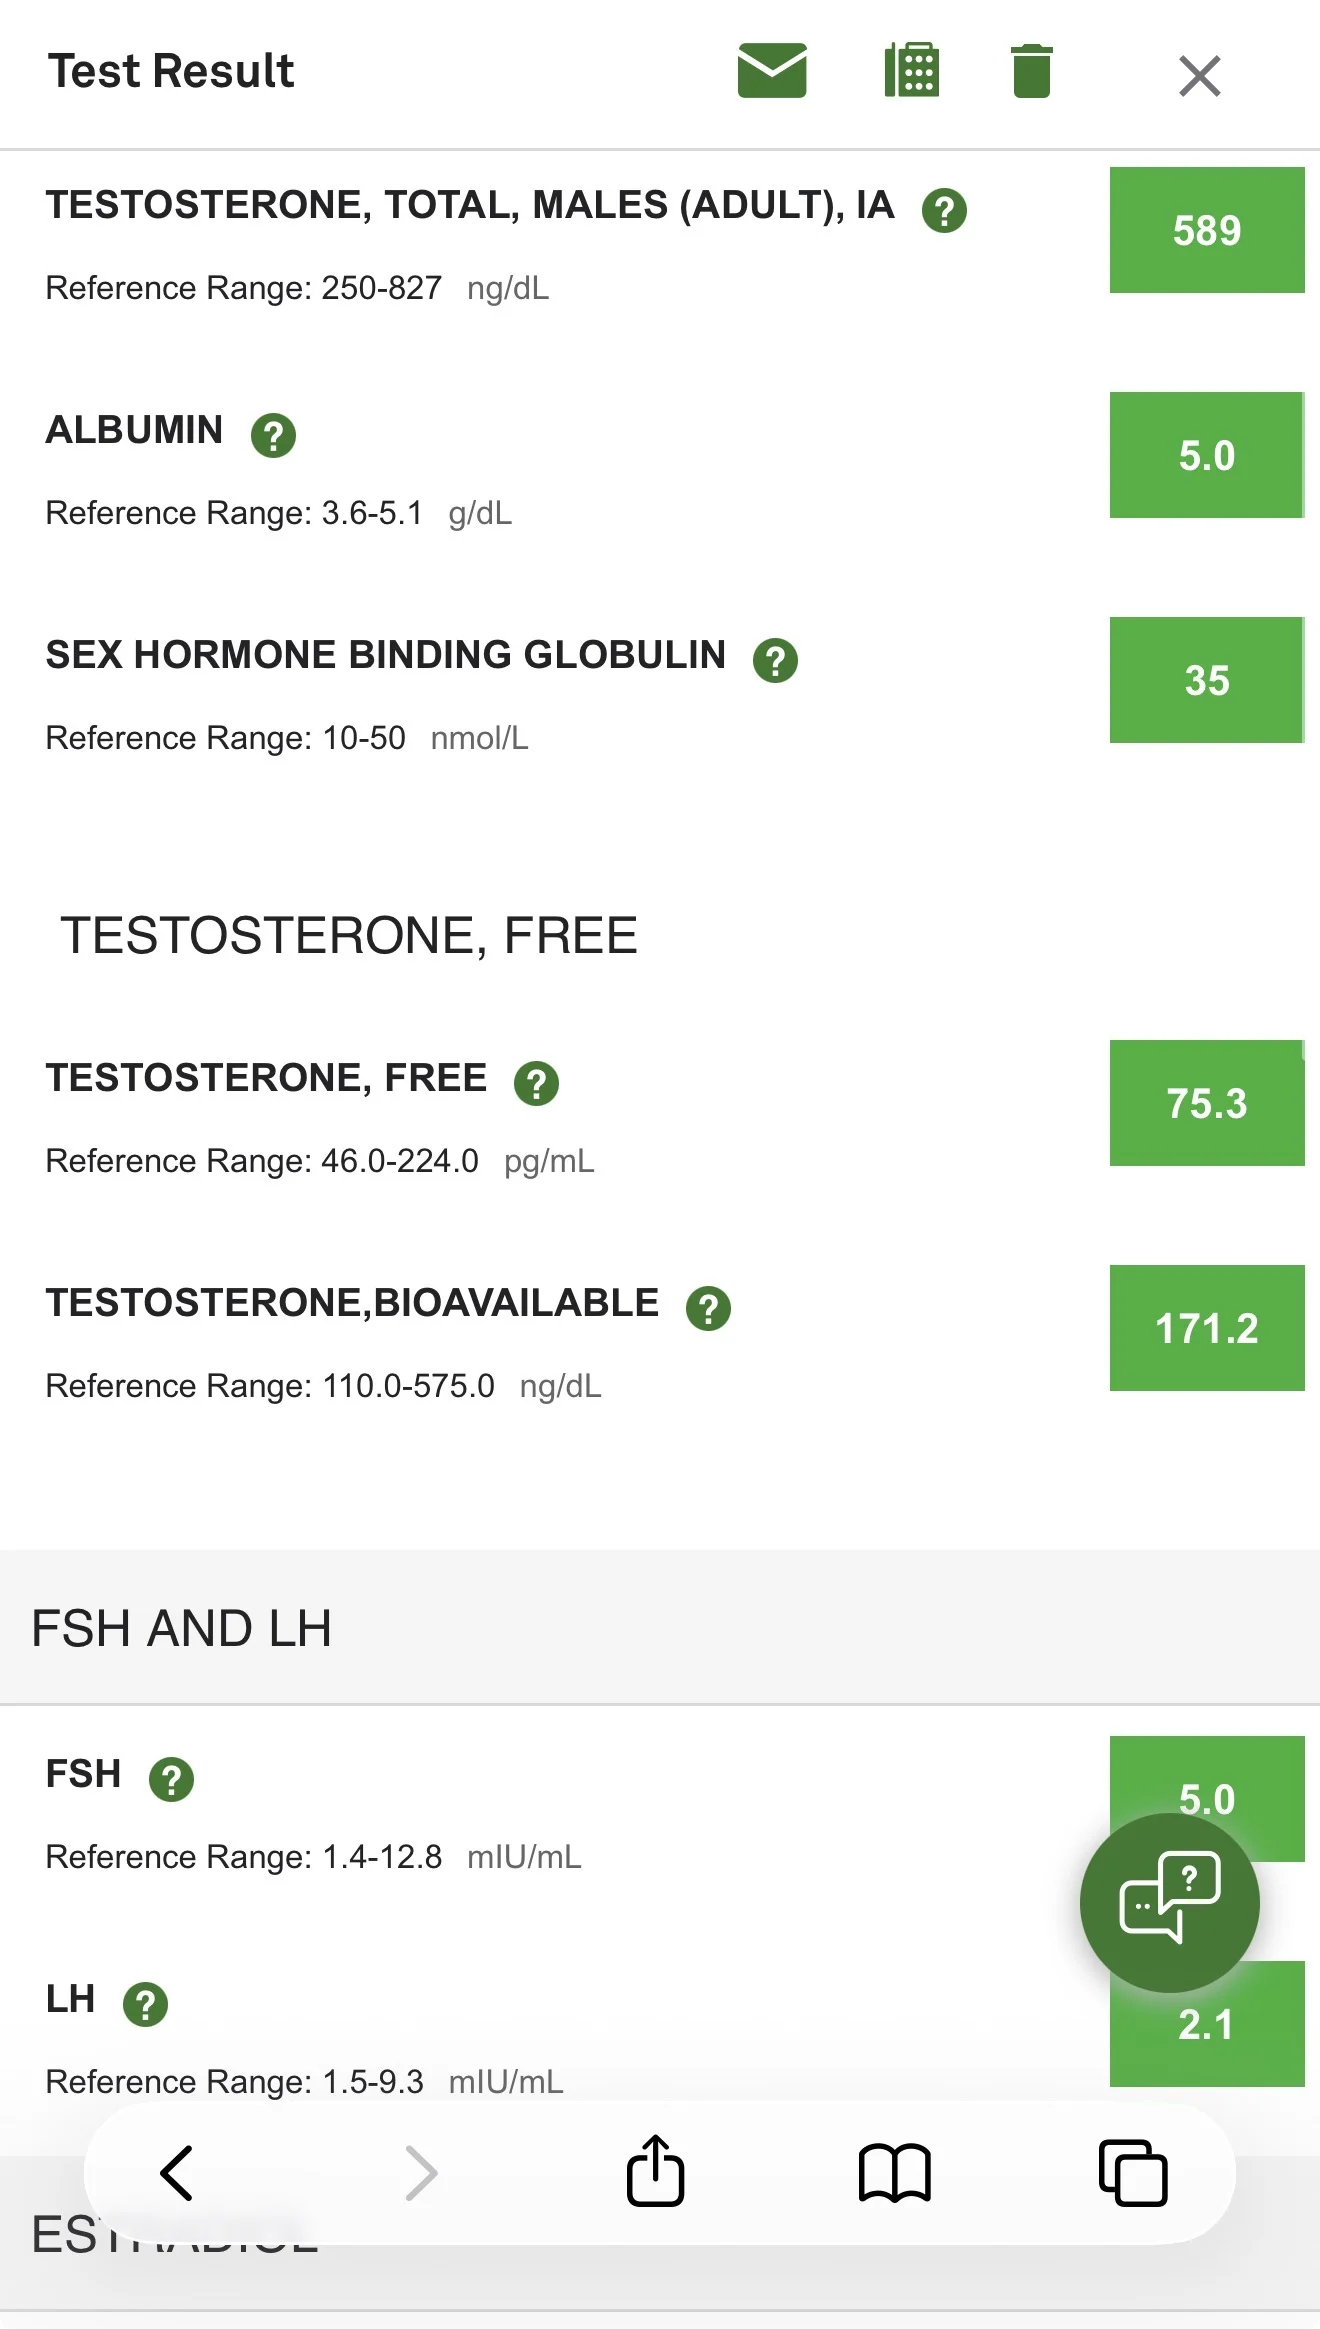Open LH help question mark

pyautogui.click(x=145, y=2004)
